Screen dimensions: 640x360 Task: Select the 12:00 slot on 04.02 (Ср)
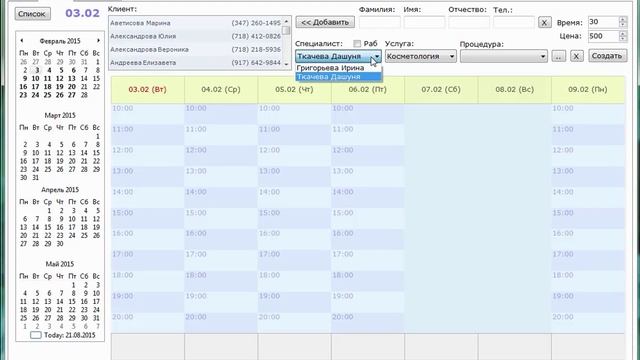[221, 156]
